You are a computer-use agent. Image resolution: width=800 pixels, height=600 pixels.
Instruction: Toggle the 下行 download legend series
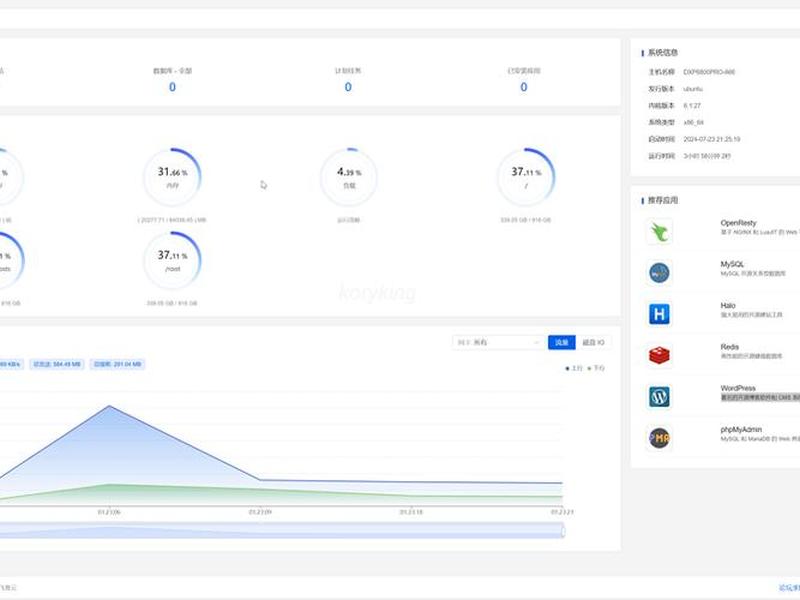point(596,368)
